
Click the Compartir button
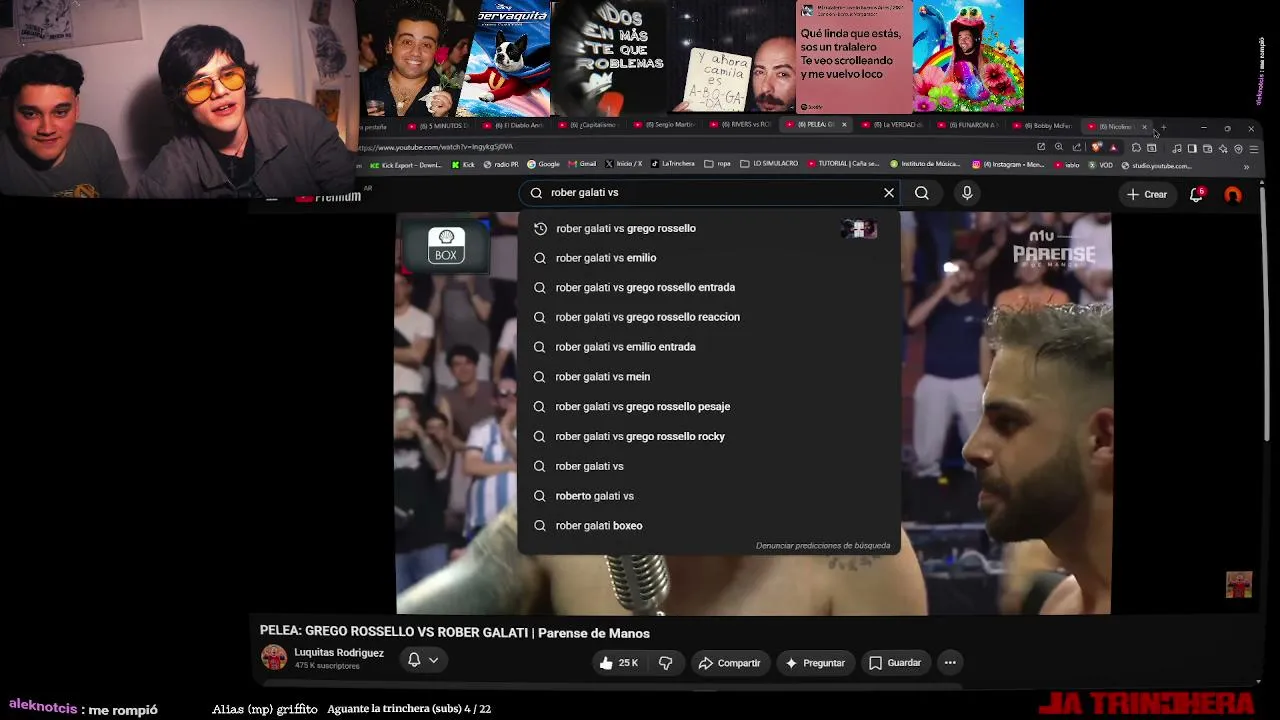(x=729, y=663)
